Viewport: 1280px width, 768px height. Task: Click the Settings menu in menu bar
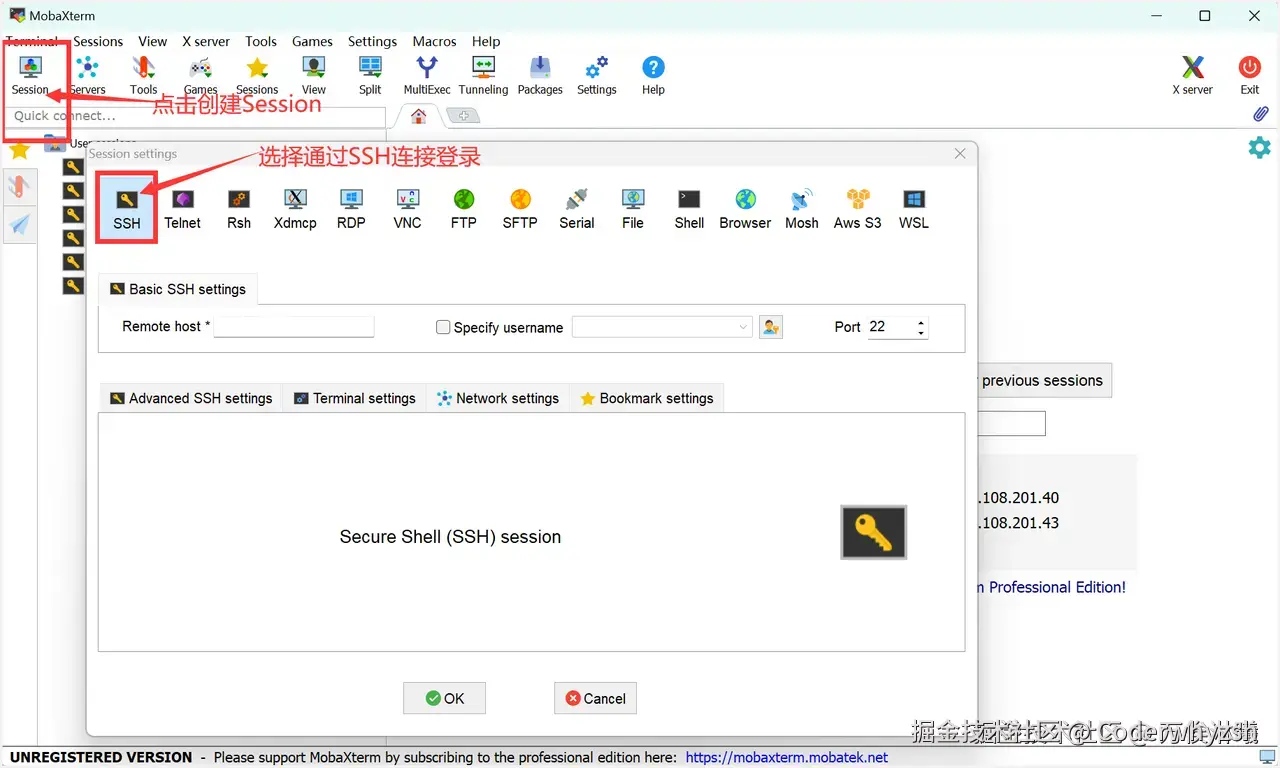pos(372,41)
